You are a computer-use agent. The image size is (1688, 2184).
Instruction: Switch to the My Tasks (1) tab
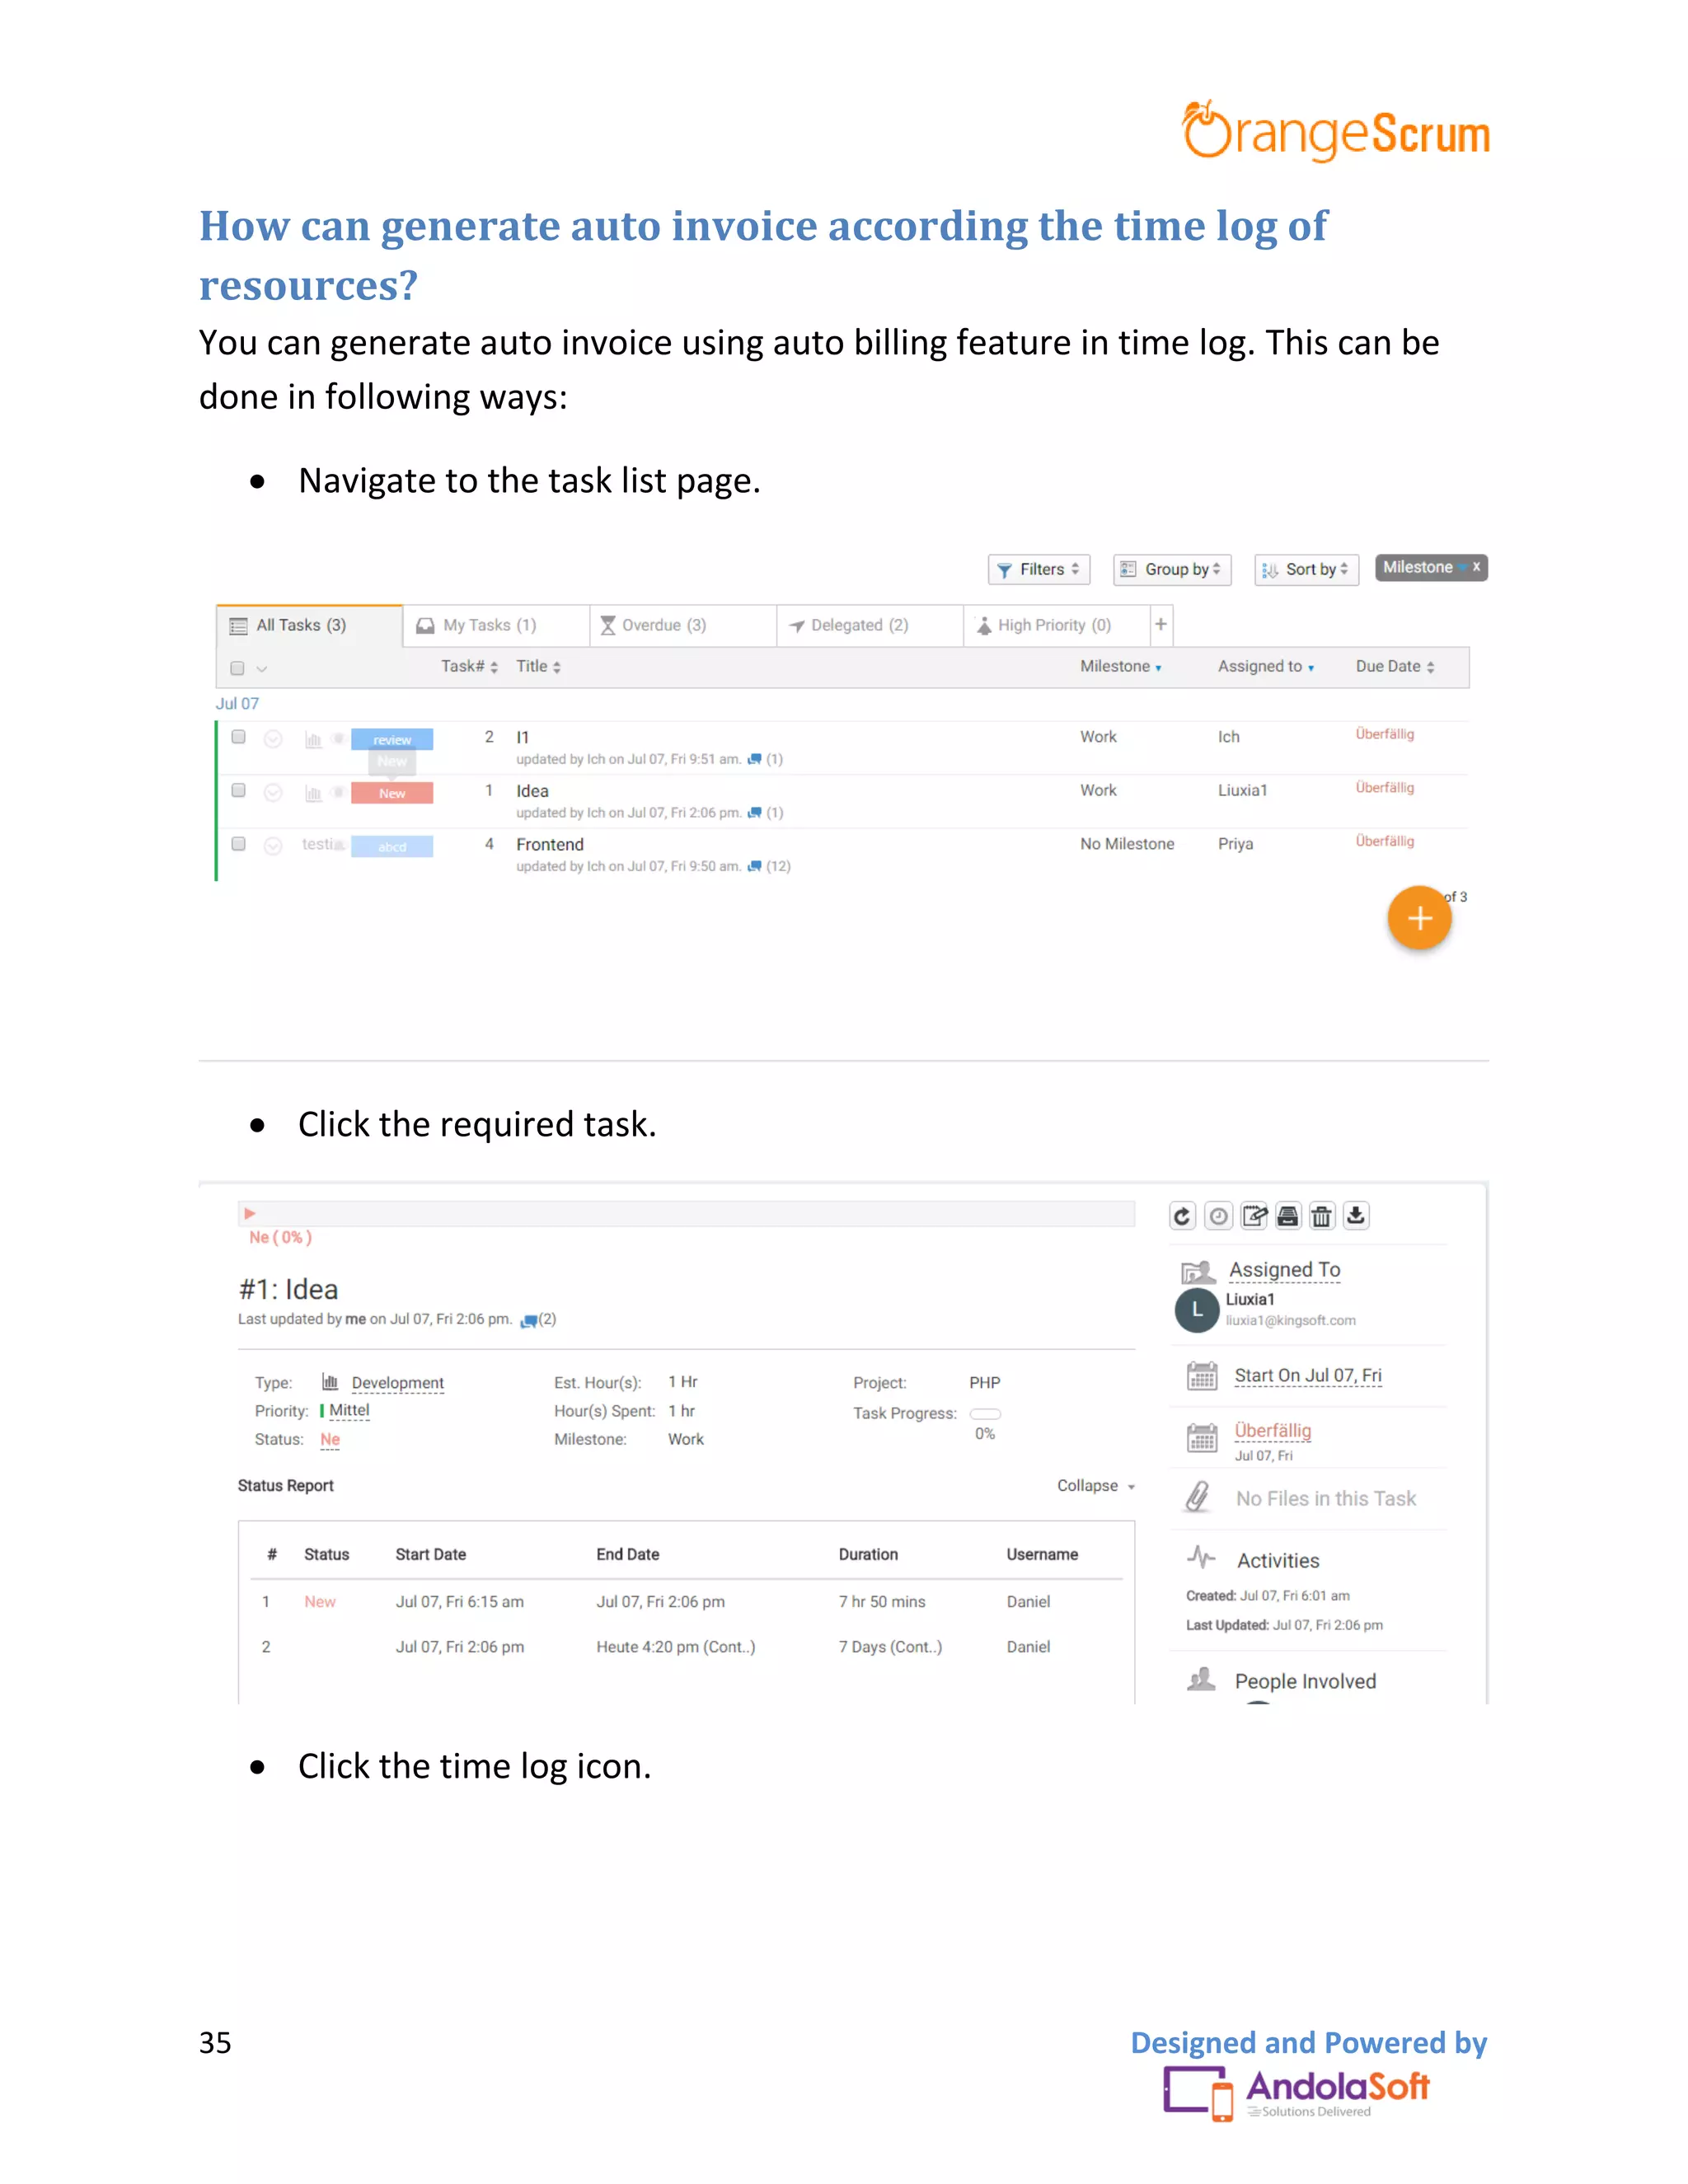coord(496,625)
